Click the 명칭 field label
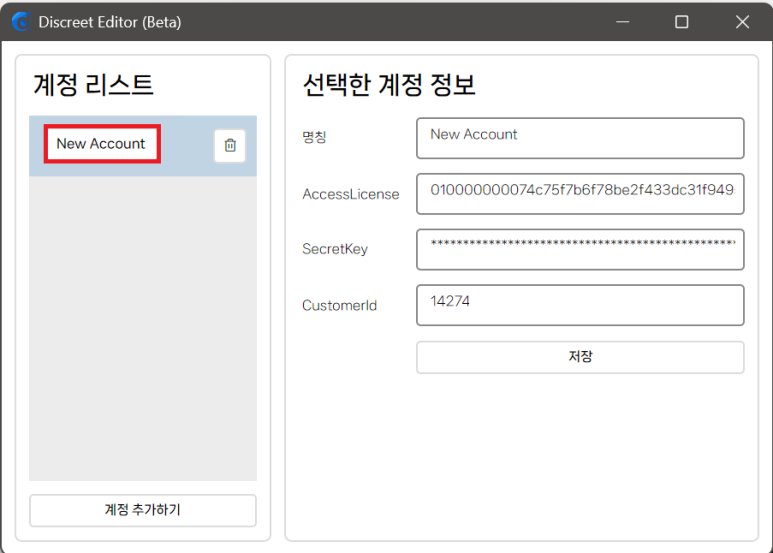 tap(314, 137)
